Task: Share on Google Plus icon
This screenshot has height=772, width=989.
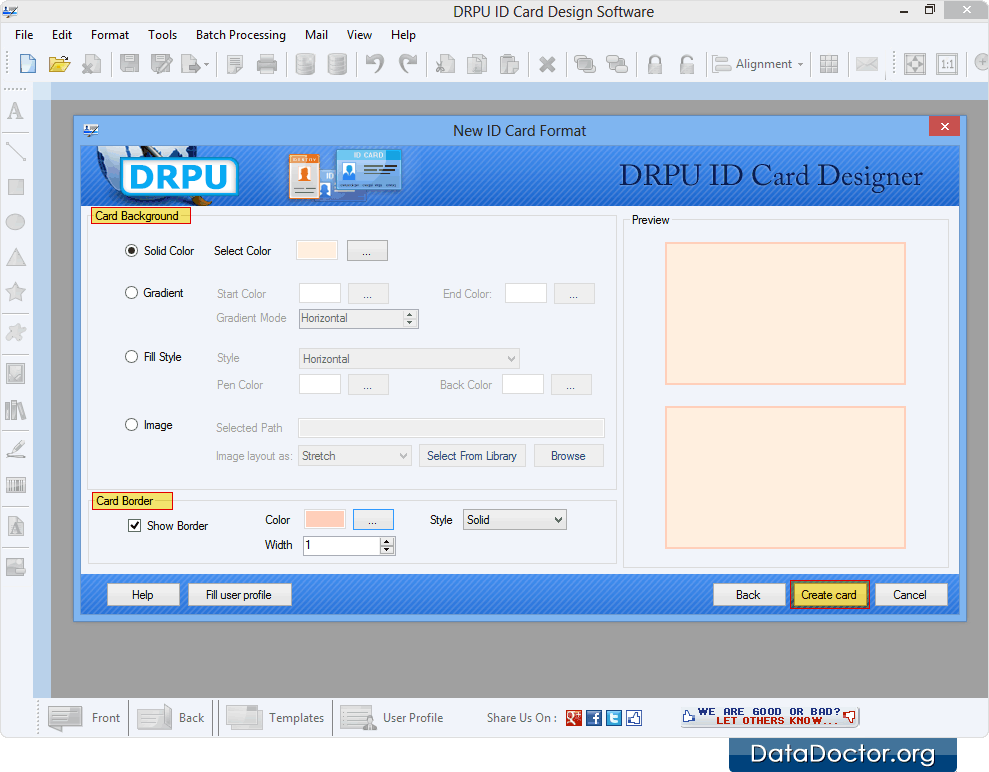Action: click(x=573, y=718)
